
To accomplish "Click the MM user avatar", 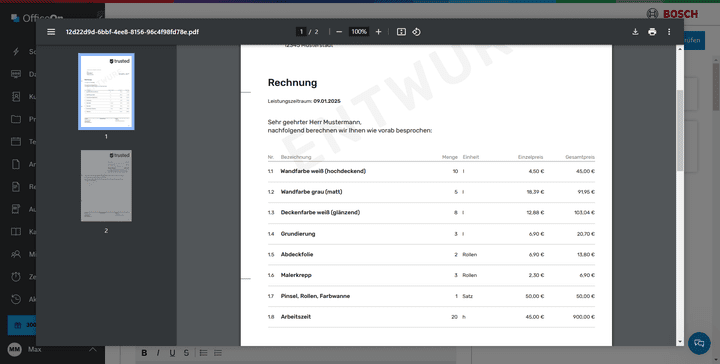I will tap(15, 350).
